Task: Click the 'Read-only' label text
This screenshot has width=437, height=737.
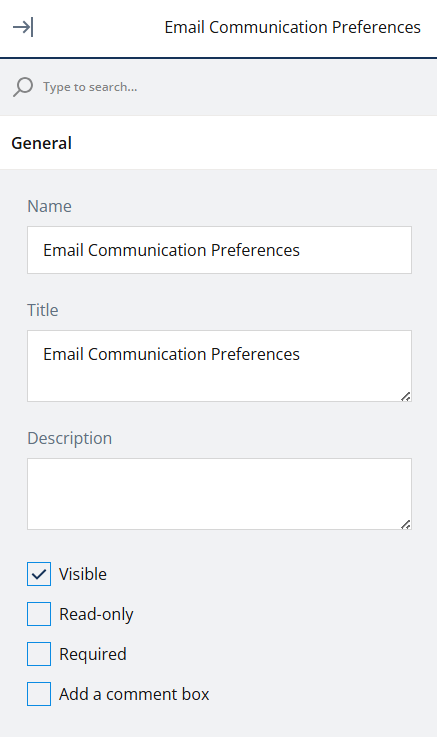Action: click(96, 614)
